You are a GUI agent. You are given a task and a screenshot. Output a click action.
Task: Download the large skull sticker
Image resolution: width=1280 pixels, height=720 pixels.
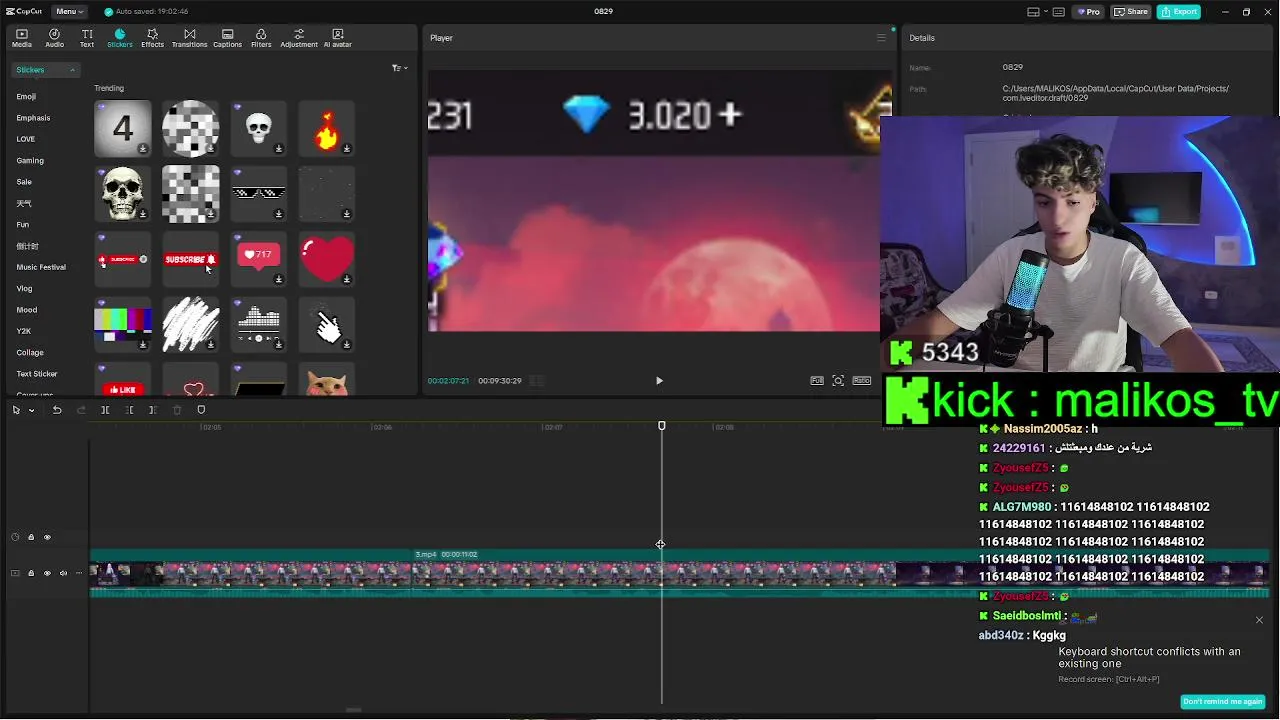tap(143, 214)
